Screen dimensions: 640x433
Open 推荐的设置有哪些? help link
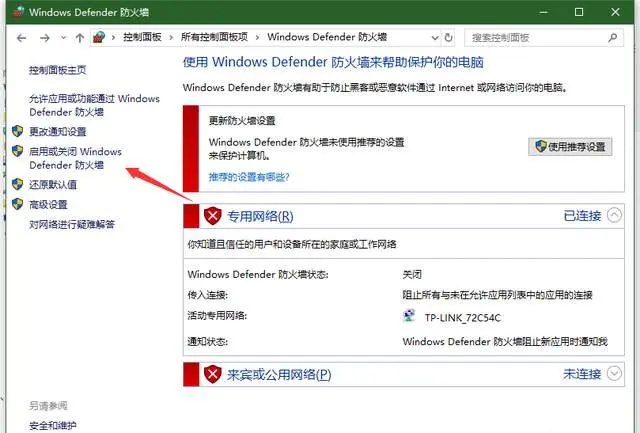coord(249,177)
